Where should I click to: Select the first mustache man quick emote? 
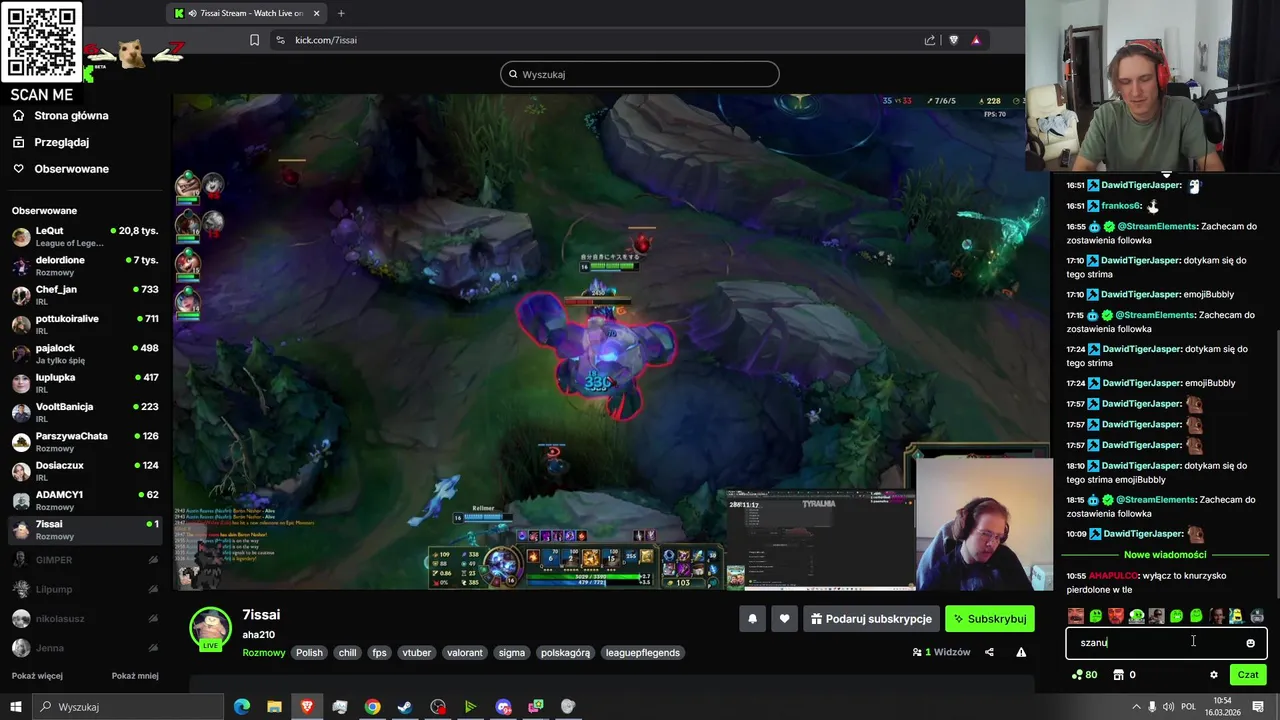tap(1075, 616)
